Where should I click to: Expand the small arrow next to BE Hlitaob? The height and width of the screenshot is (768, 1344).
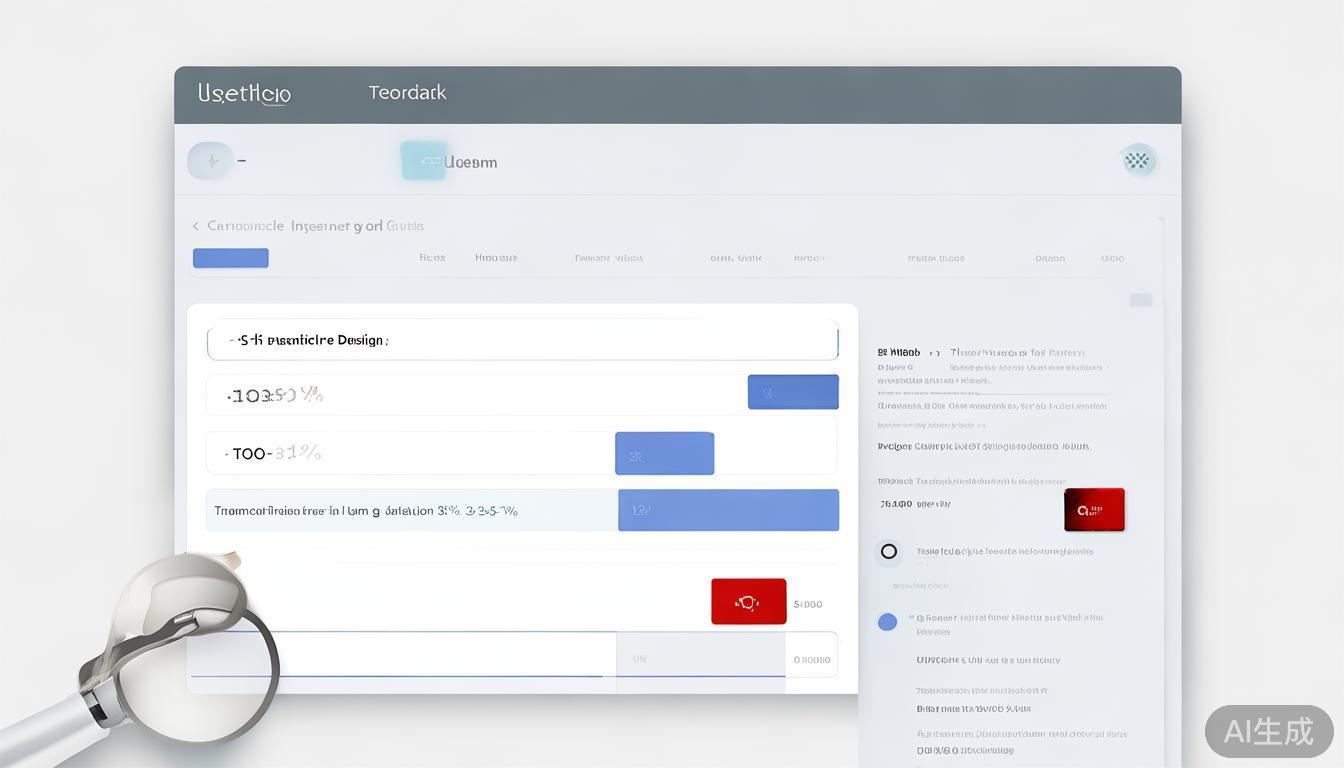(934, 353)
